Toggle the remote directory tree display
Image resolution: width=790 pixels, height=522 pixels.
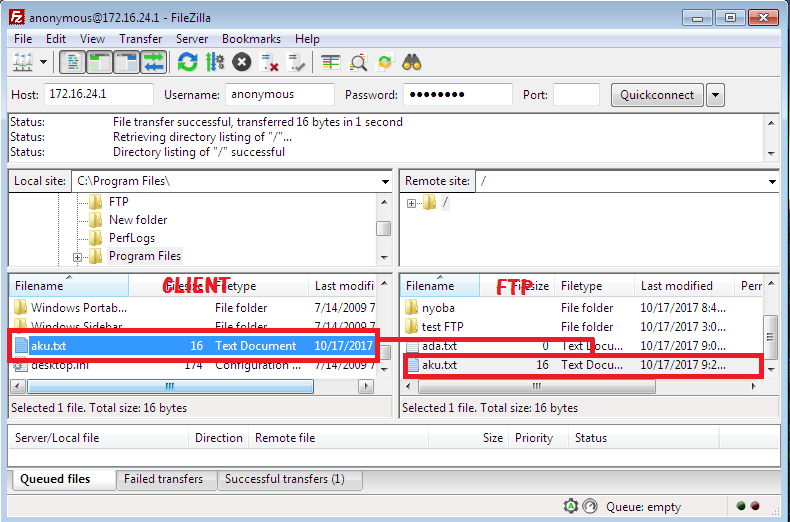[x=126, y=62]
